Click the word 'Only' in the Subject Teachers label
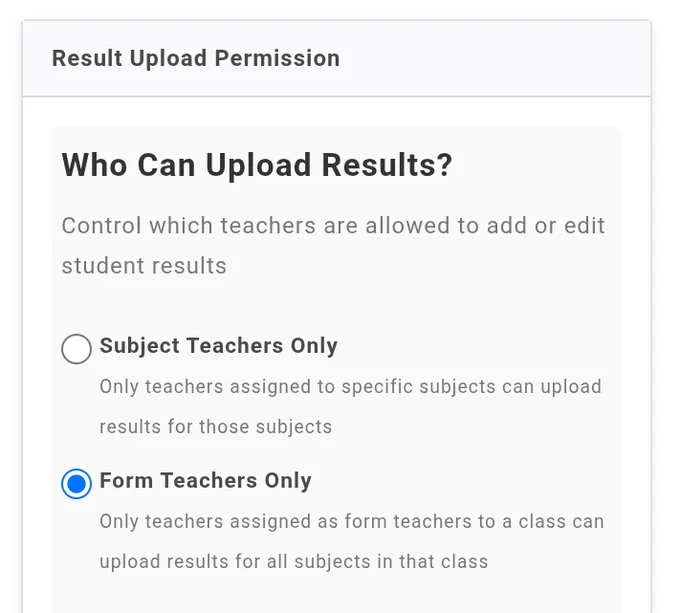The height and width of the screenshot is (613, 680). coord(314,346)
